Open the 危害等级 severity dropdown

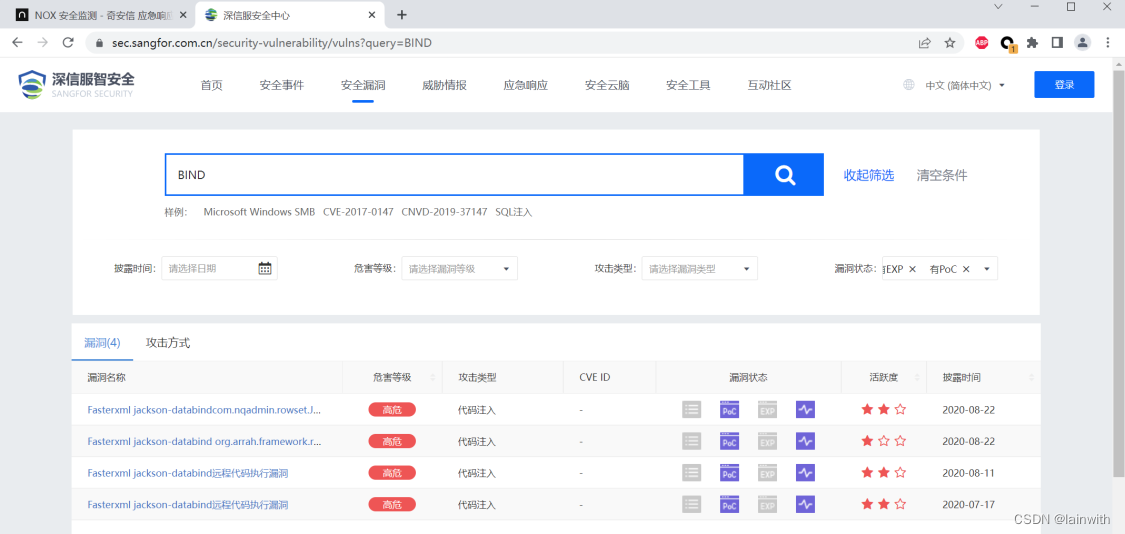(x=459, y=268)
